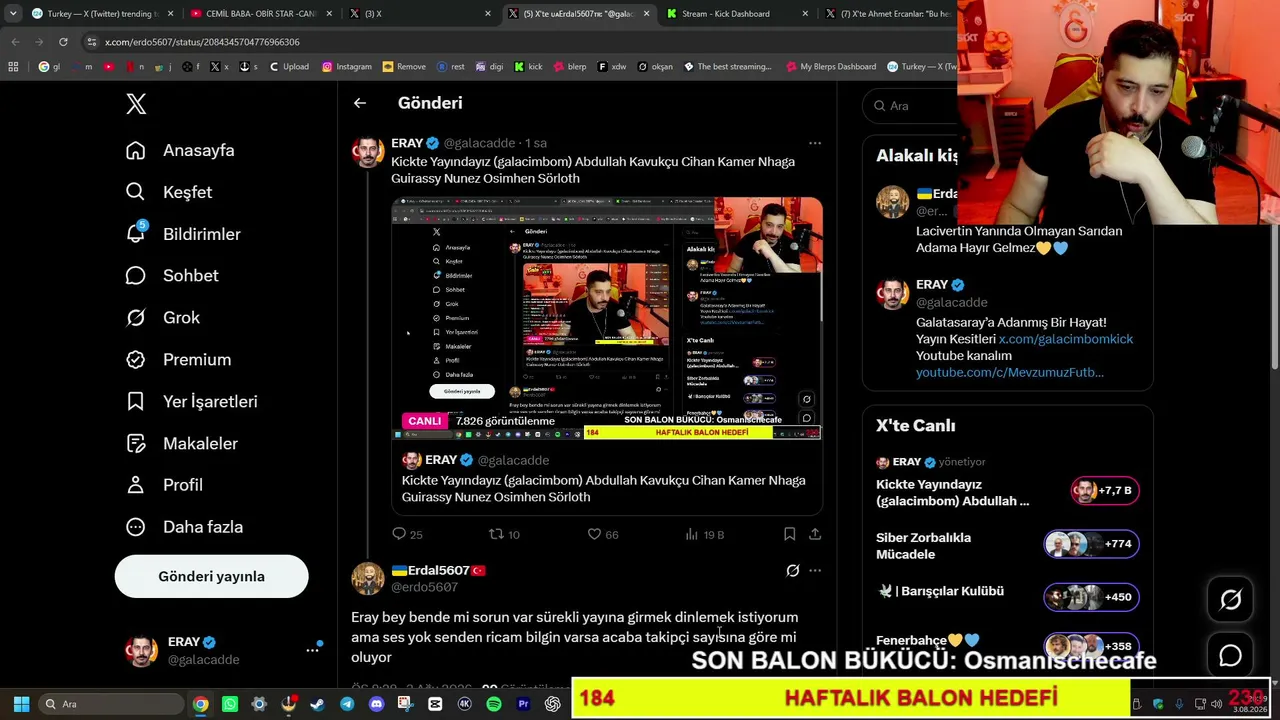The image size is (1280, 720).
Task: Open the Grok floating button
Action: pyautogui.click(x=1230, y=599)
